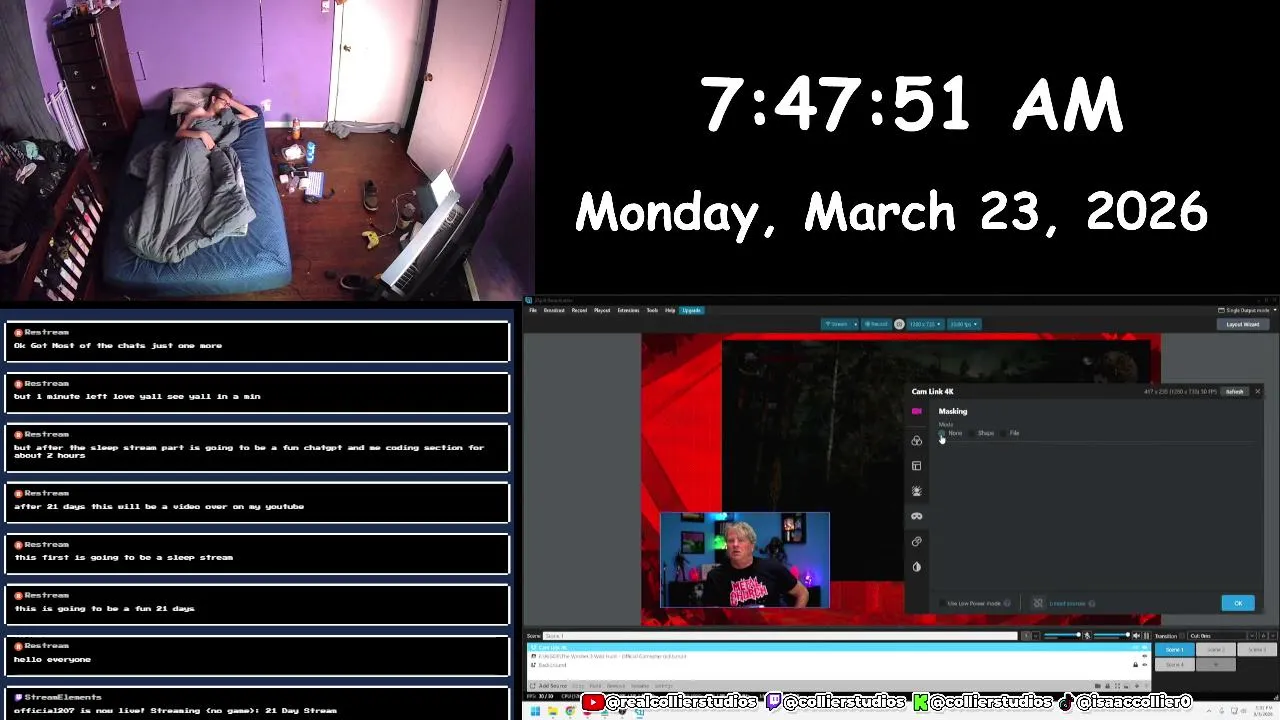
Task: Open the camera tab in Cam Link 4K dialog
Action: (917, 411)
